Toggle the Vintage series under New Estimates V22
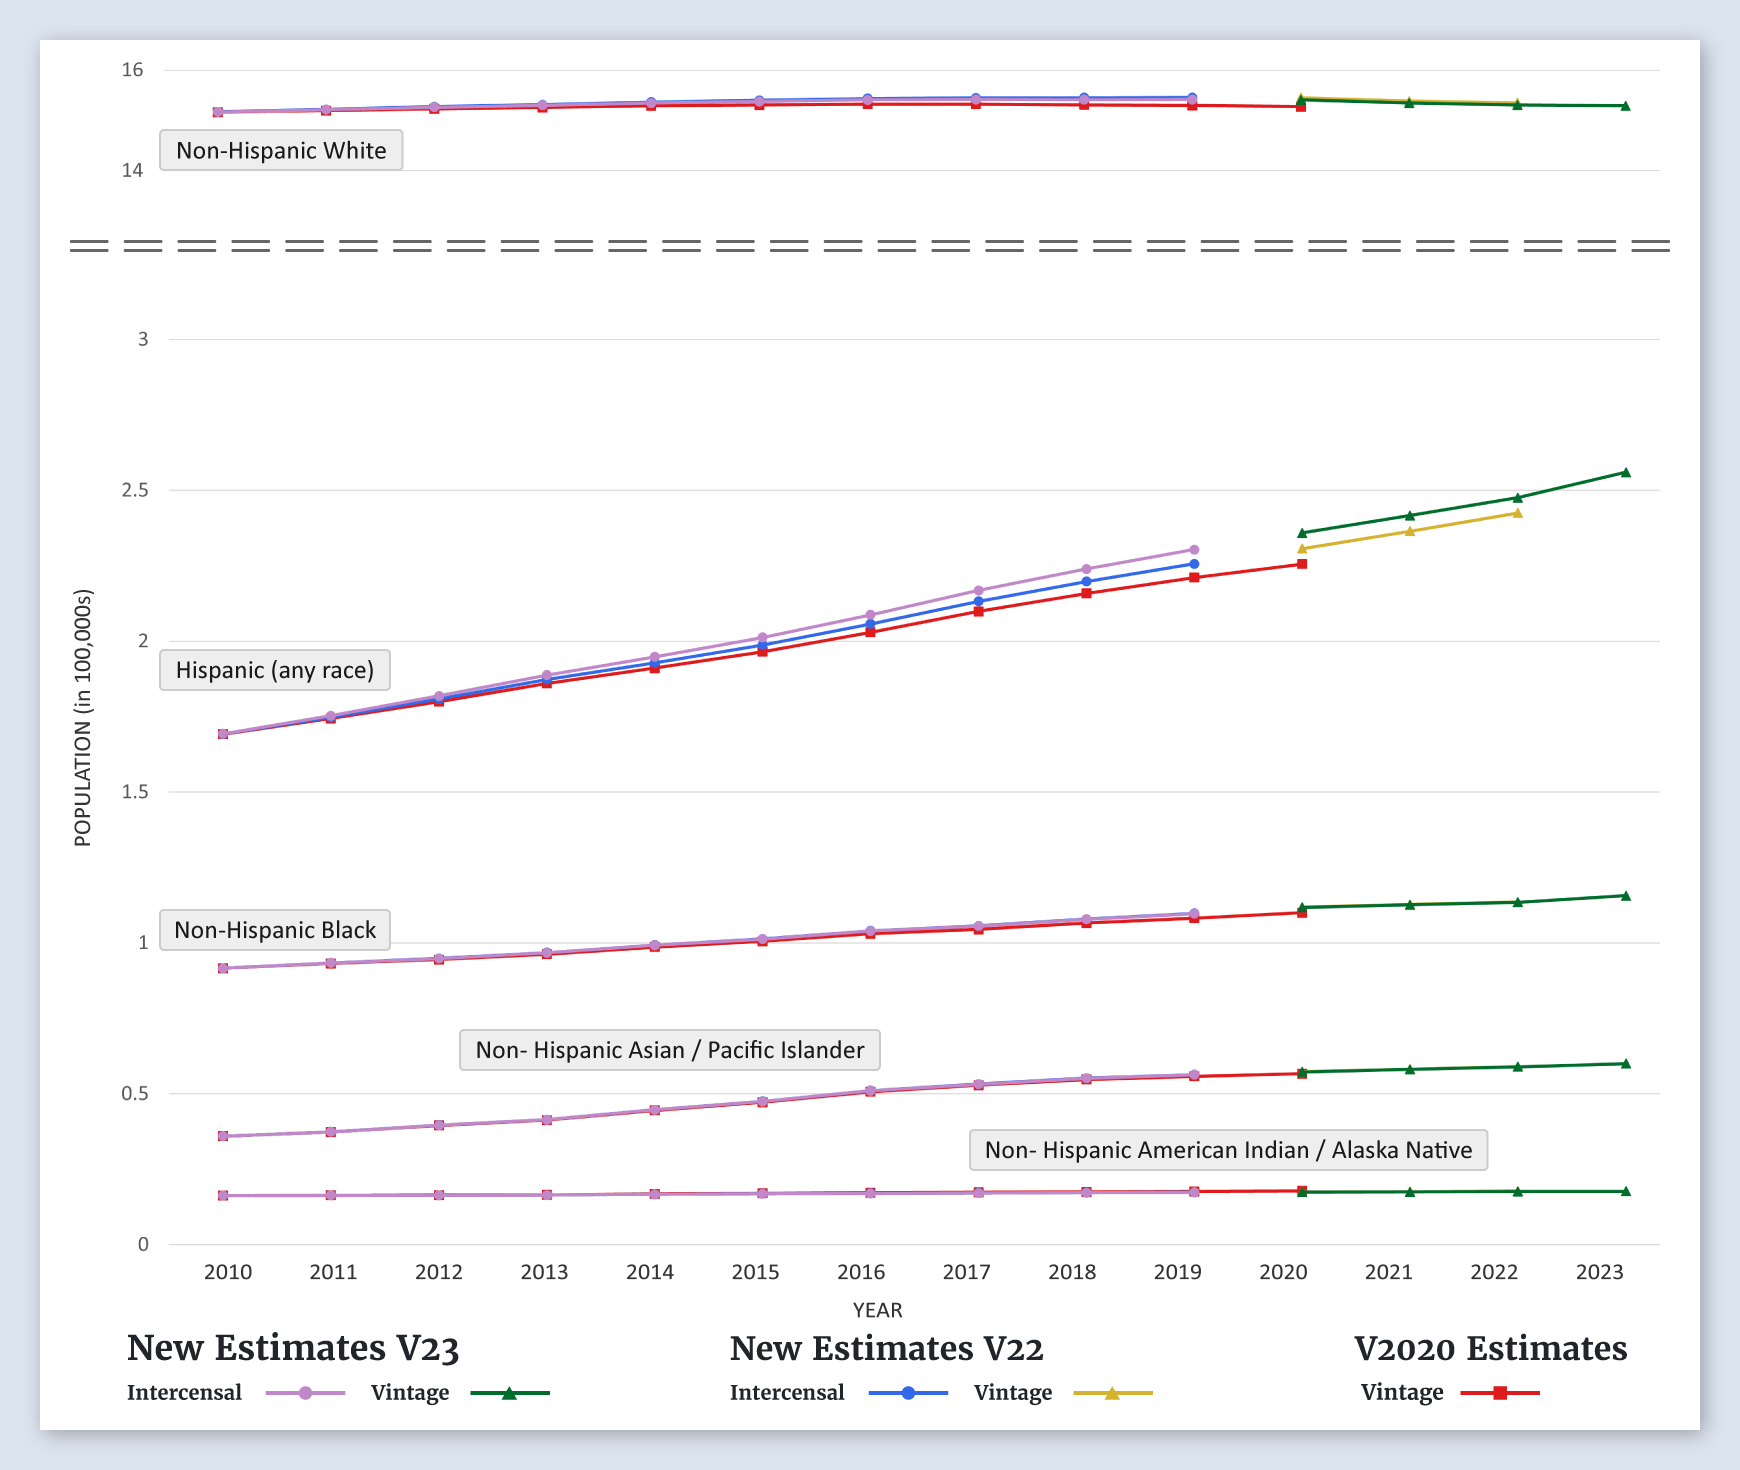This screenshot has width=1740, height=1470. (1013, 1393)
